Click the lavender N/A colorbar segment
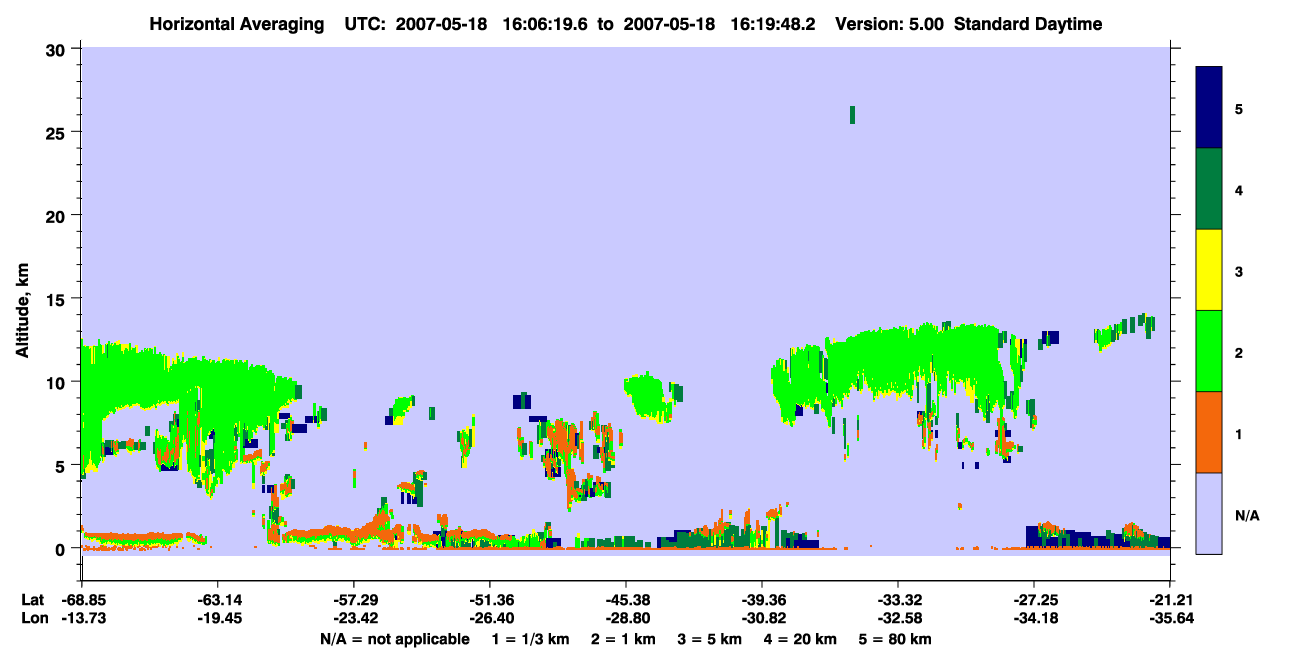The image size is (1300, 667). [x=1209, y=512]
